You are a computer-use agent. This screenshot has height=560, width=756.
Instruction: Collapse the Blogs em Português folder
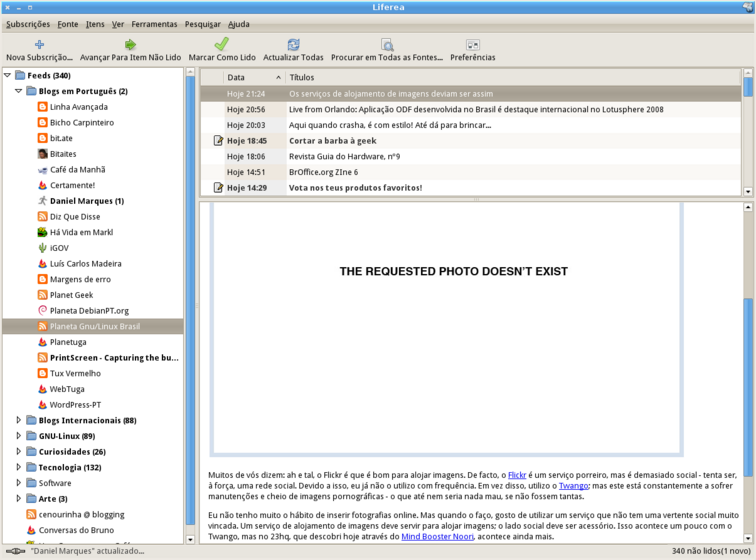coord(19,91)
